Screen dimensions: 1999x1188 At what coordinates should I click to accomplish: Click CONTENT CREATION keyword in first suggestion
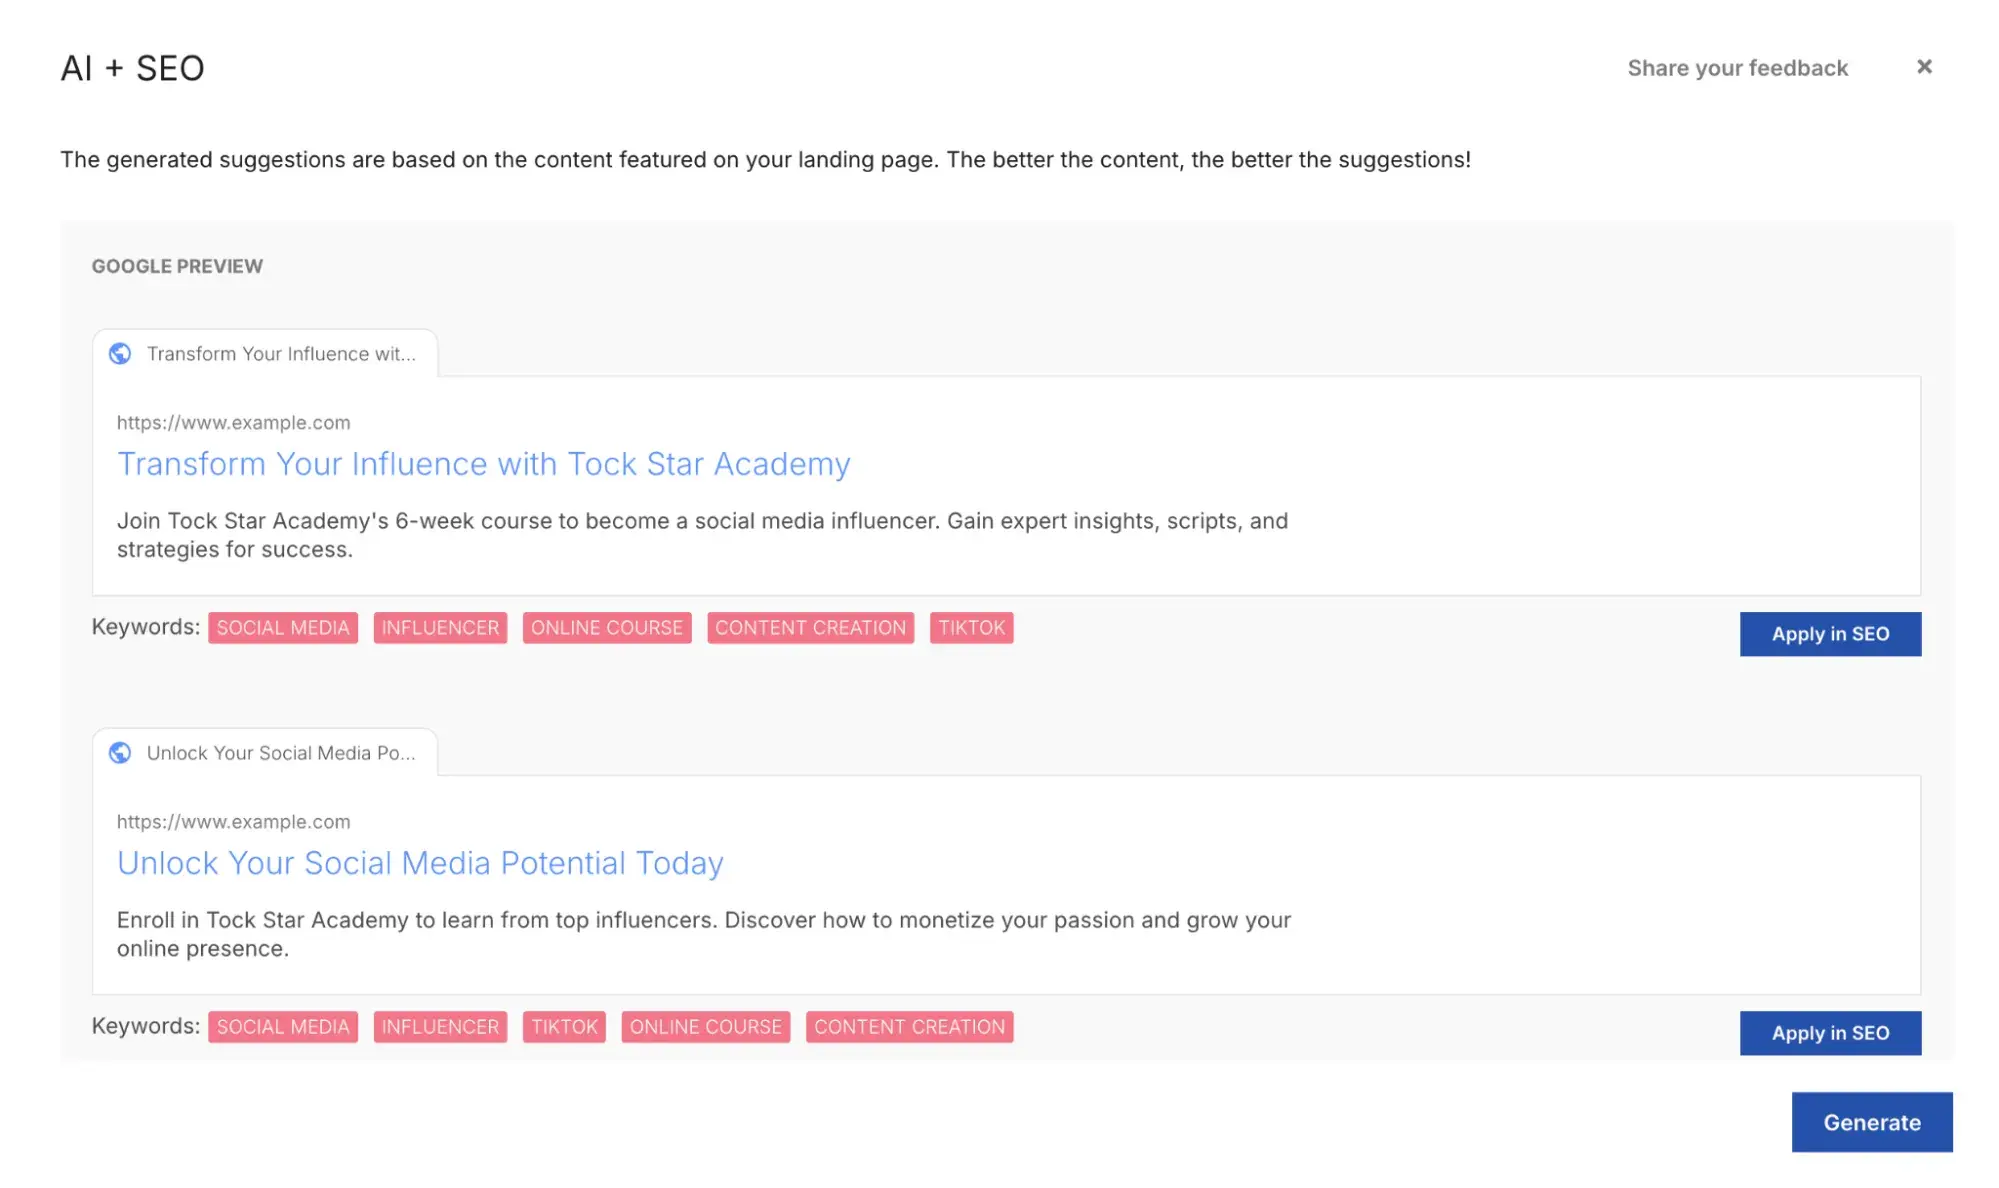(810, 627)
